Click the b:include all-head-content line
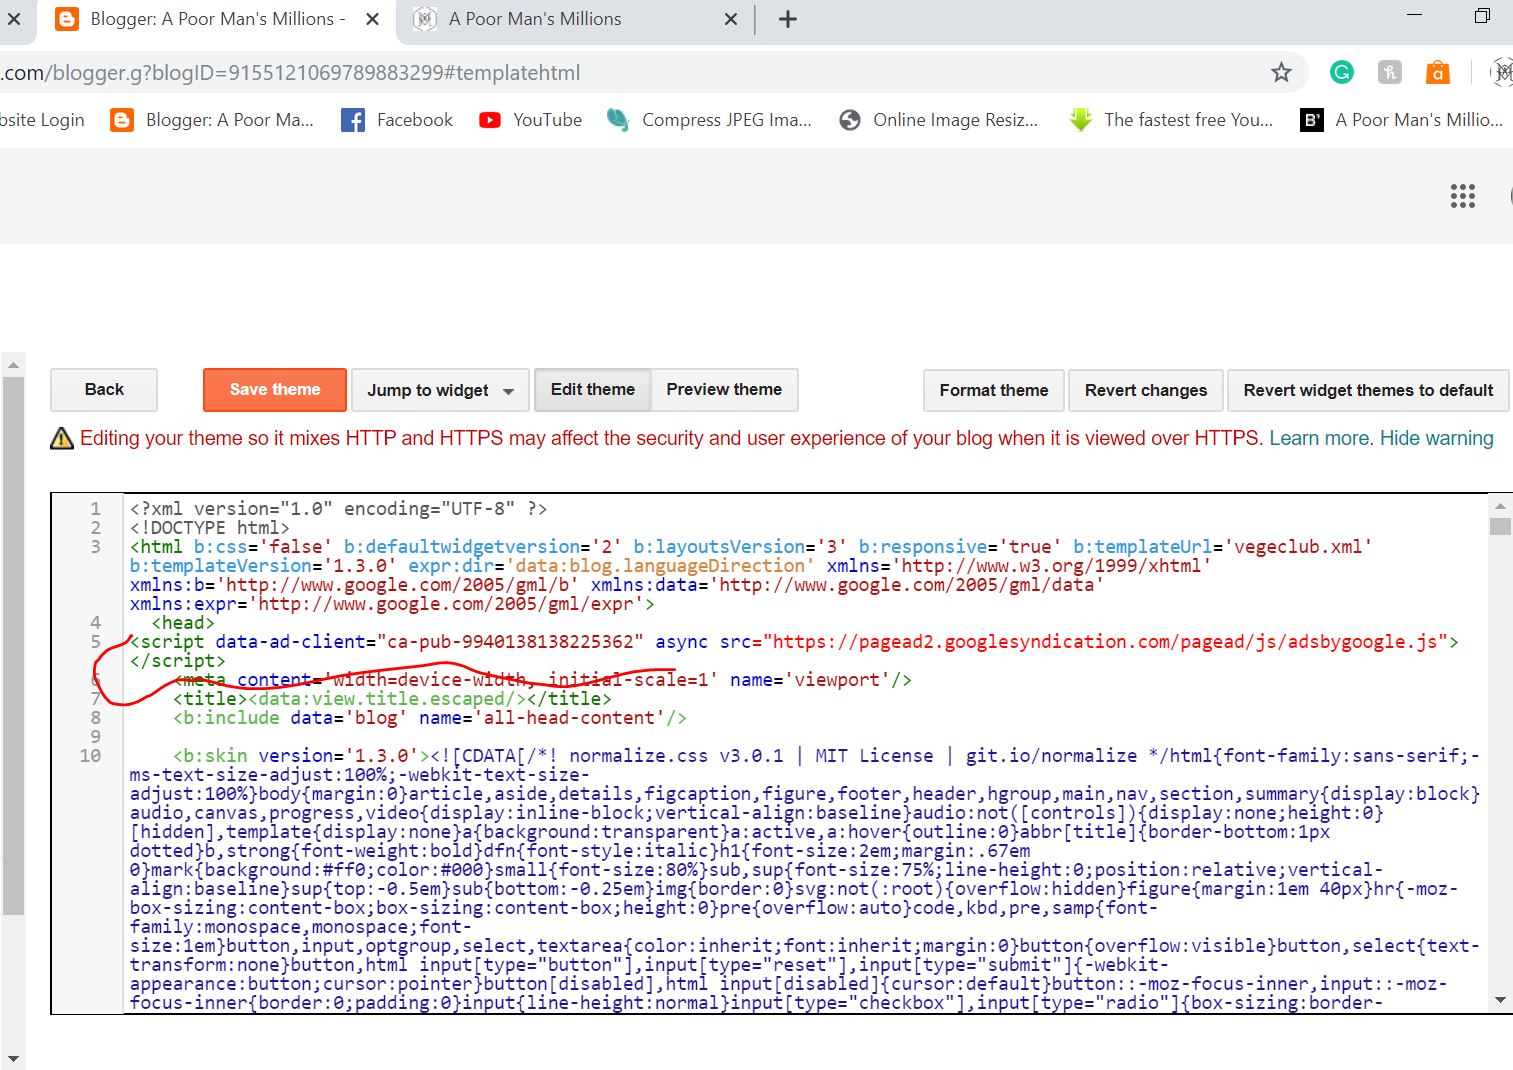The width and height of the screenshot is (1513, 1070). tap(430, 718)
